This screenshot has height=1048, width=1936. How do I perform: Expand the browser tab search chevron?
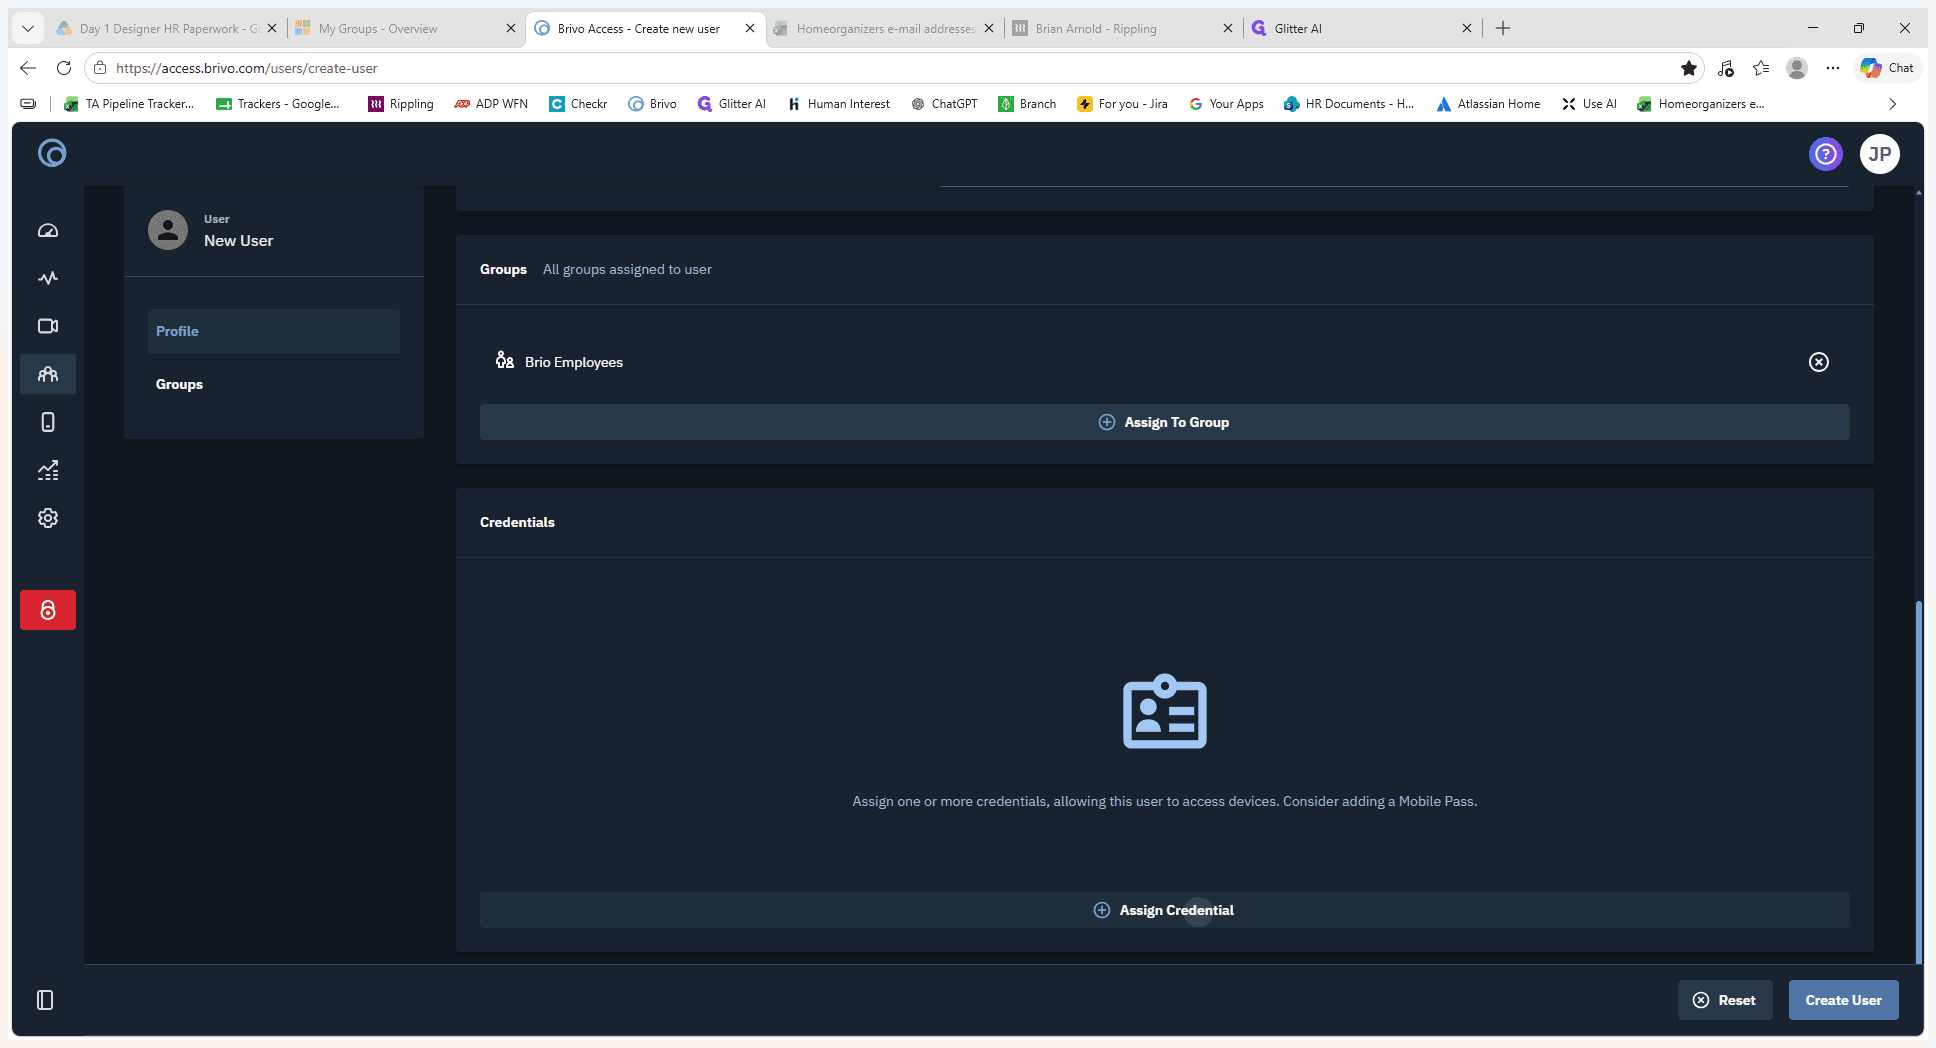pos(28,28)
